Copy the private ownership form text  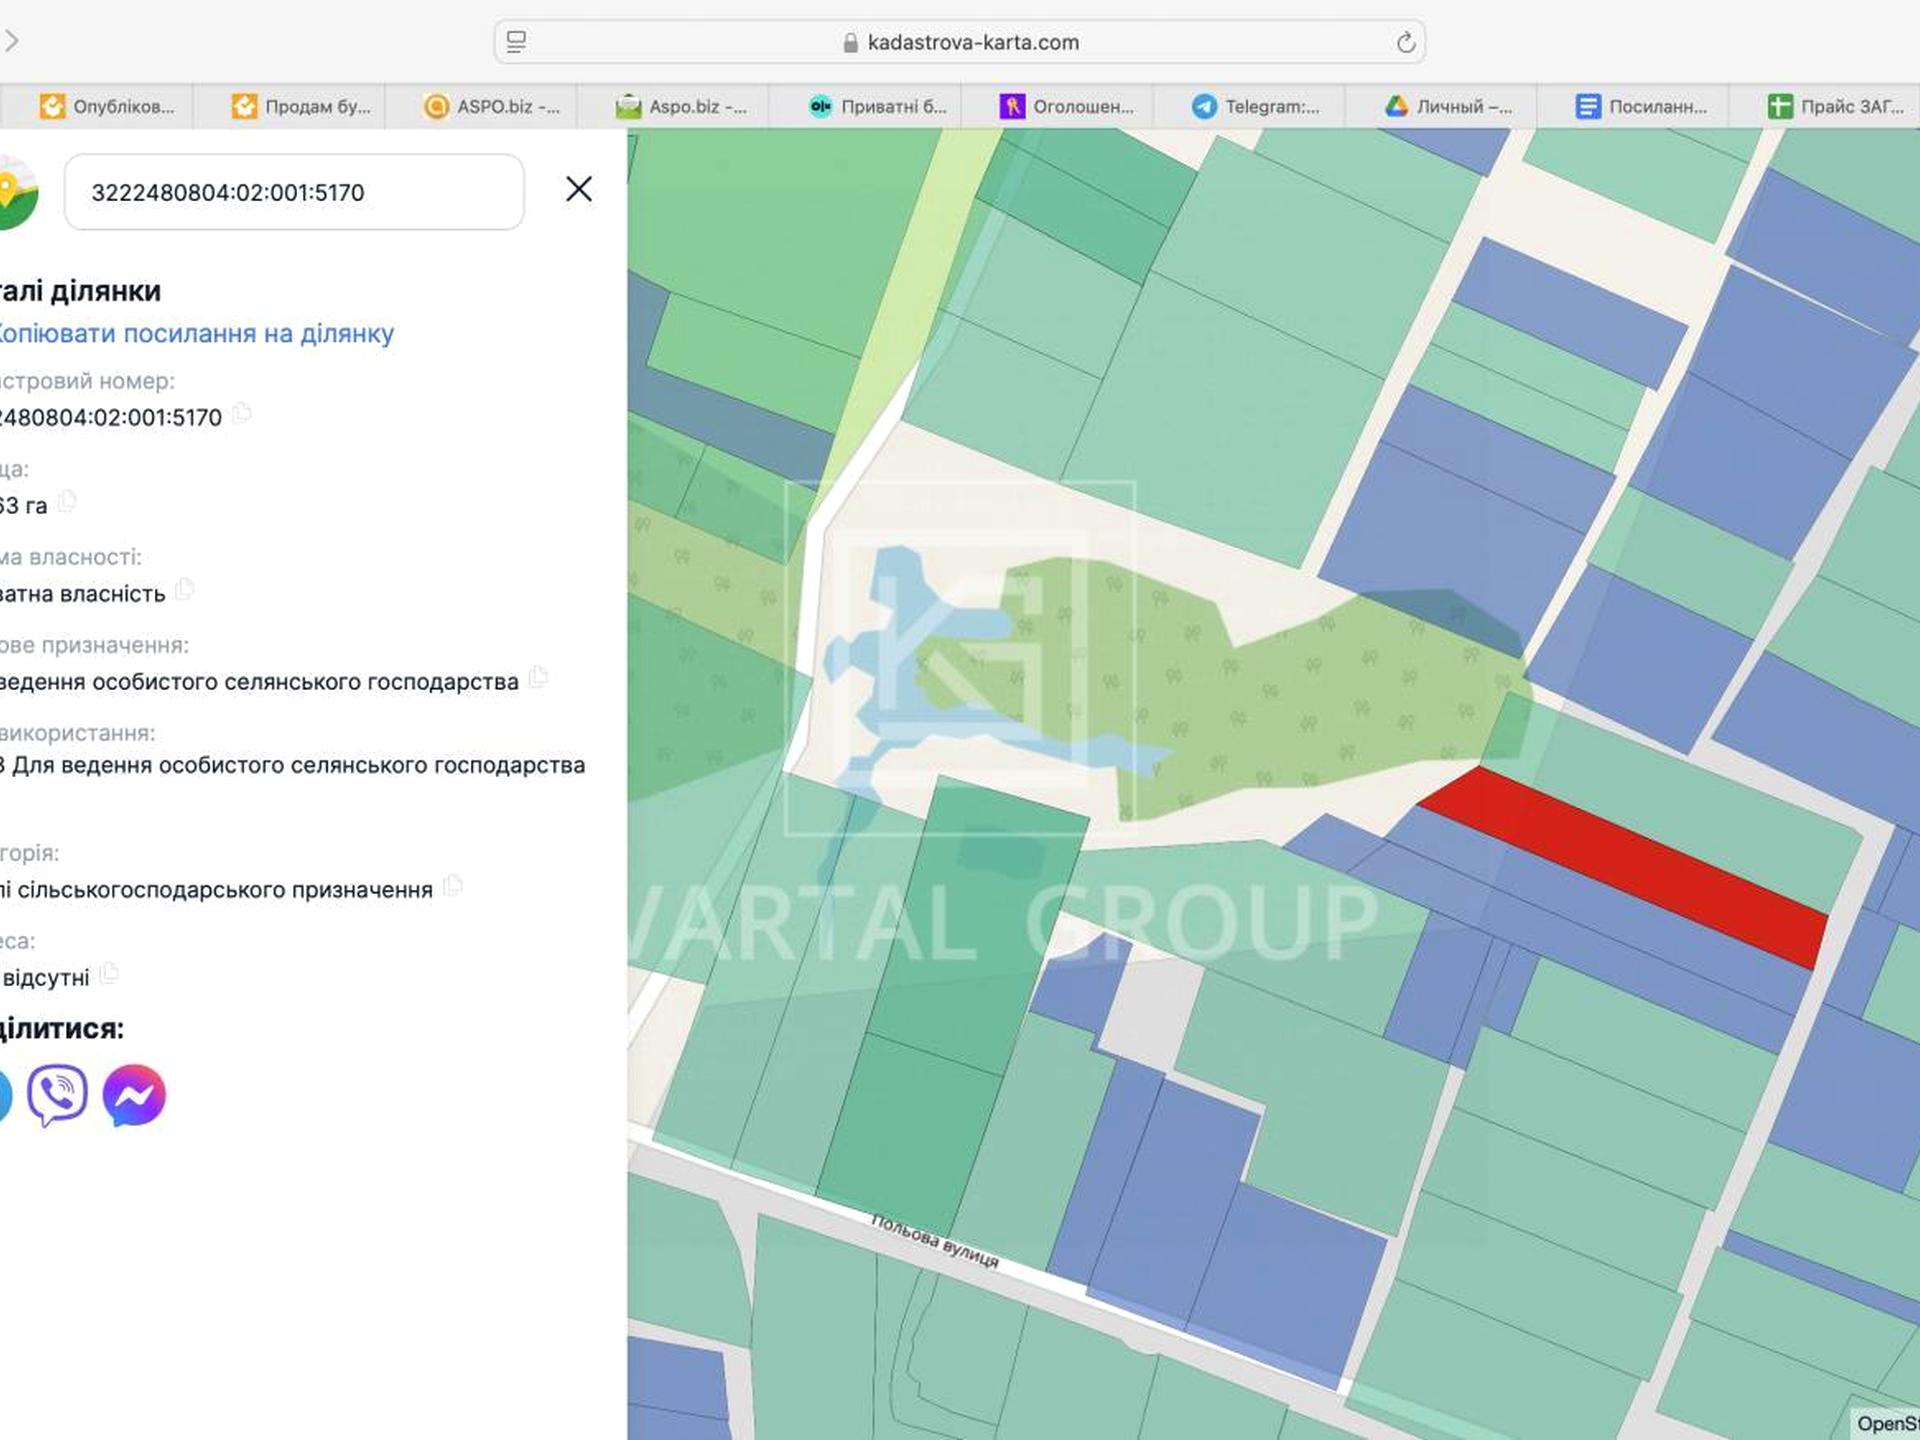click(x=184, y=590)
